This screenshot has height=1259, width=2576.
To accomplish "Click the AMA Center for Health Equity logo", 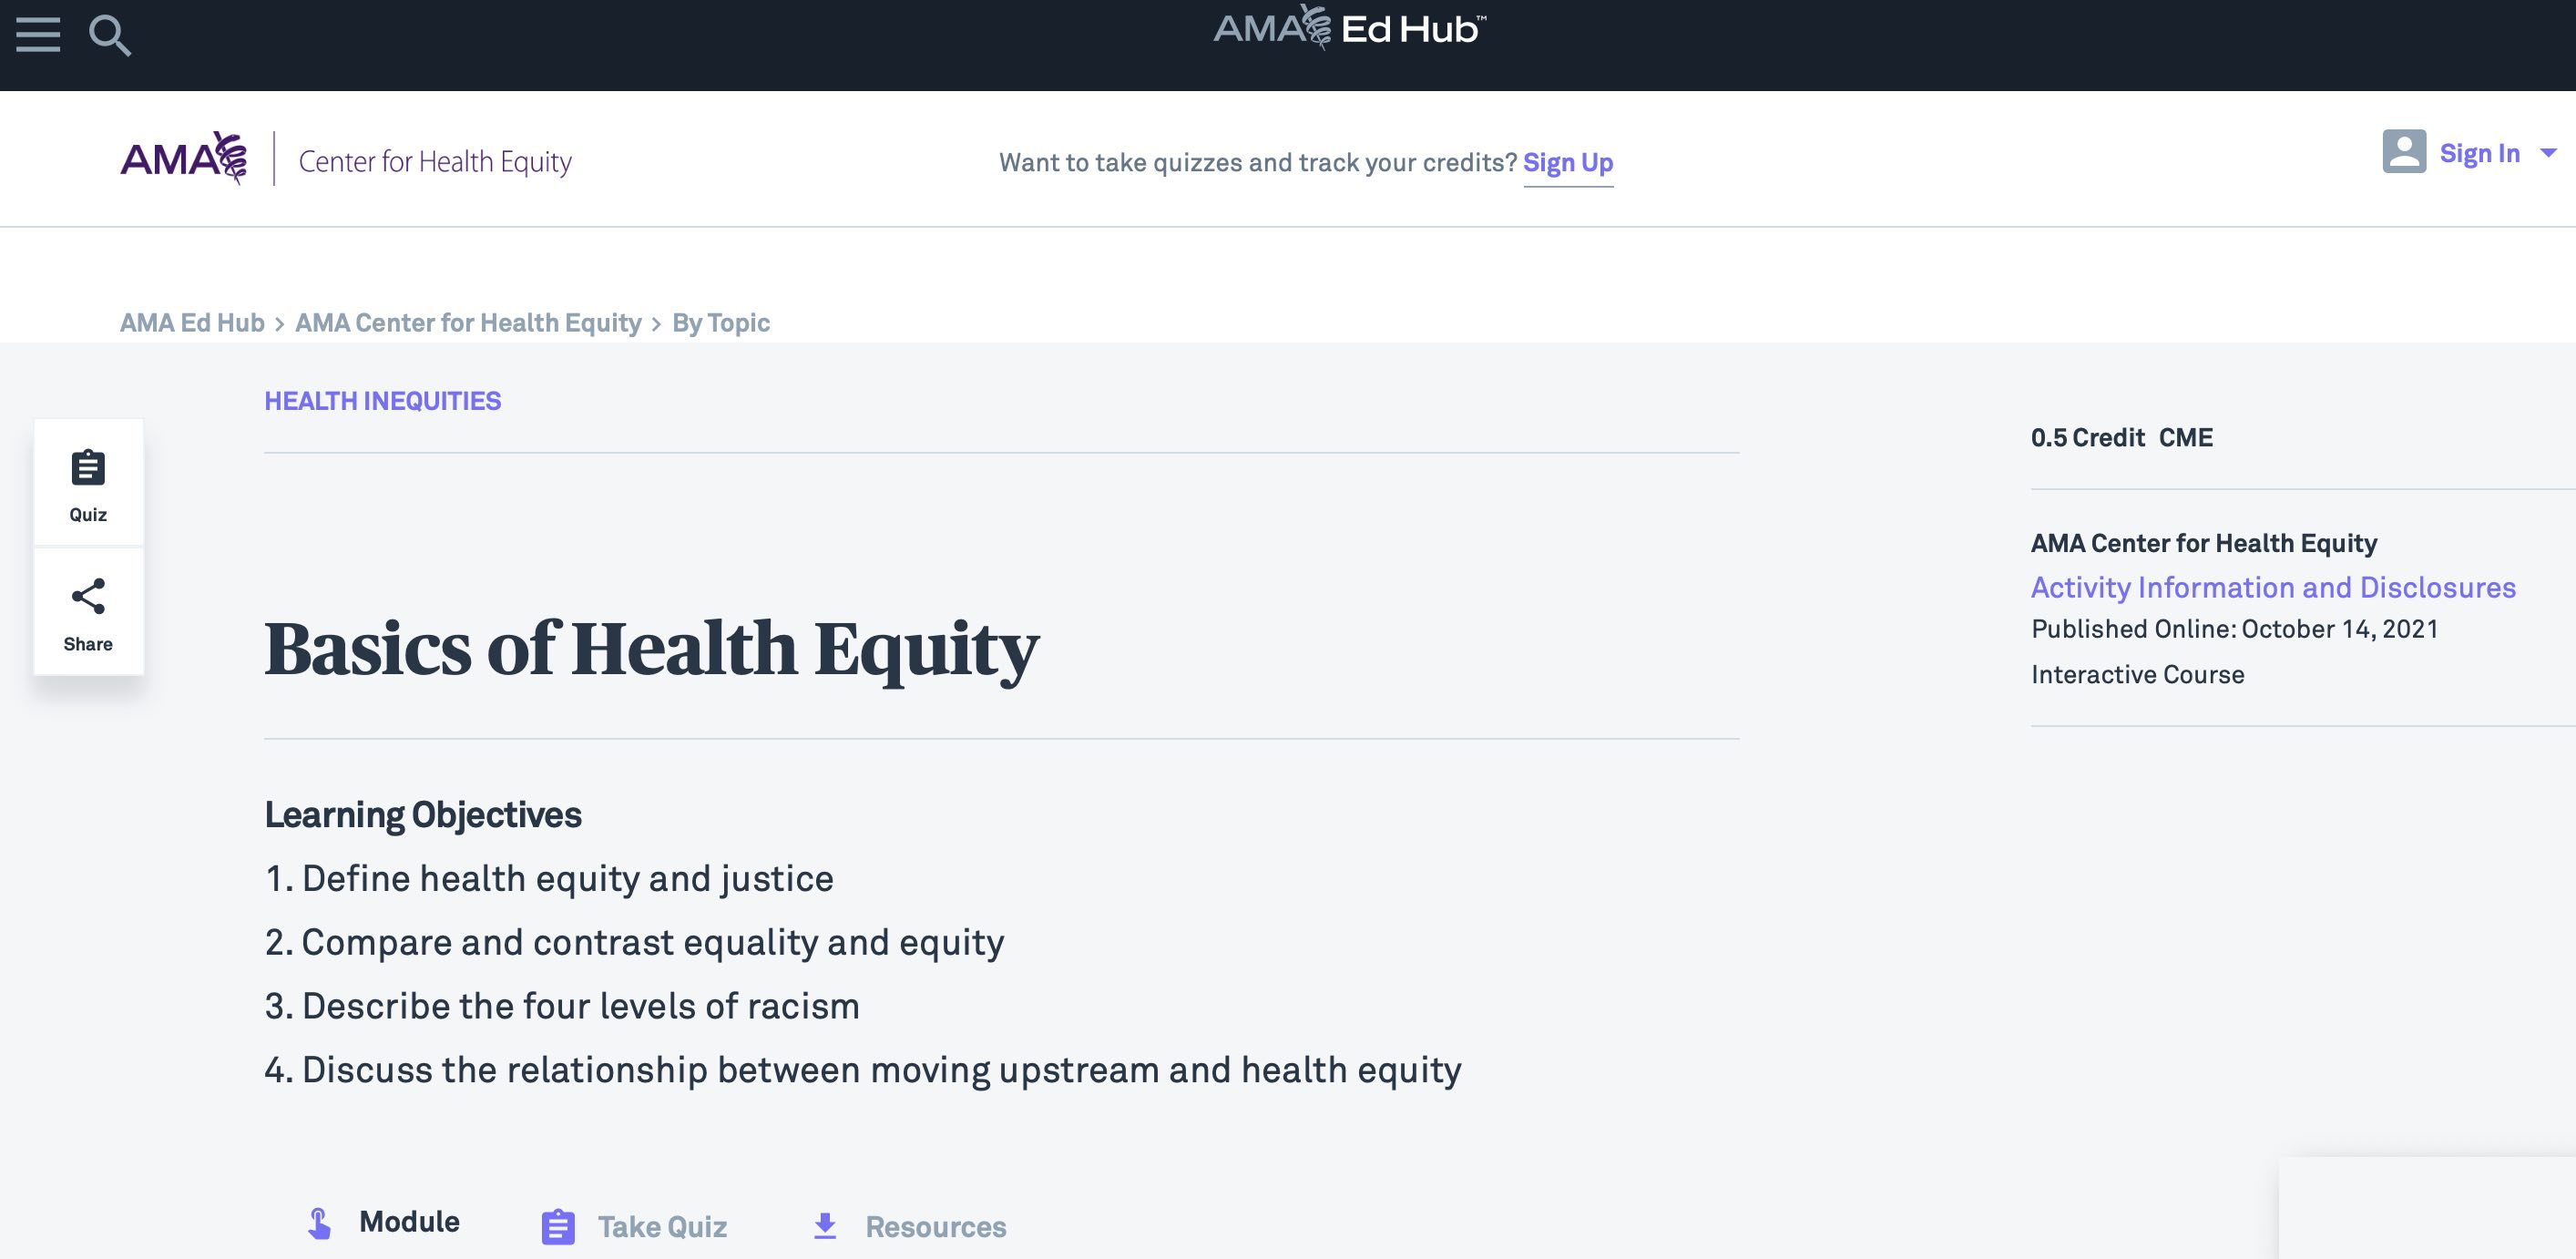I will (346, 160).
